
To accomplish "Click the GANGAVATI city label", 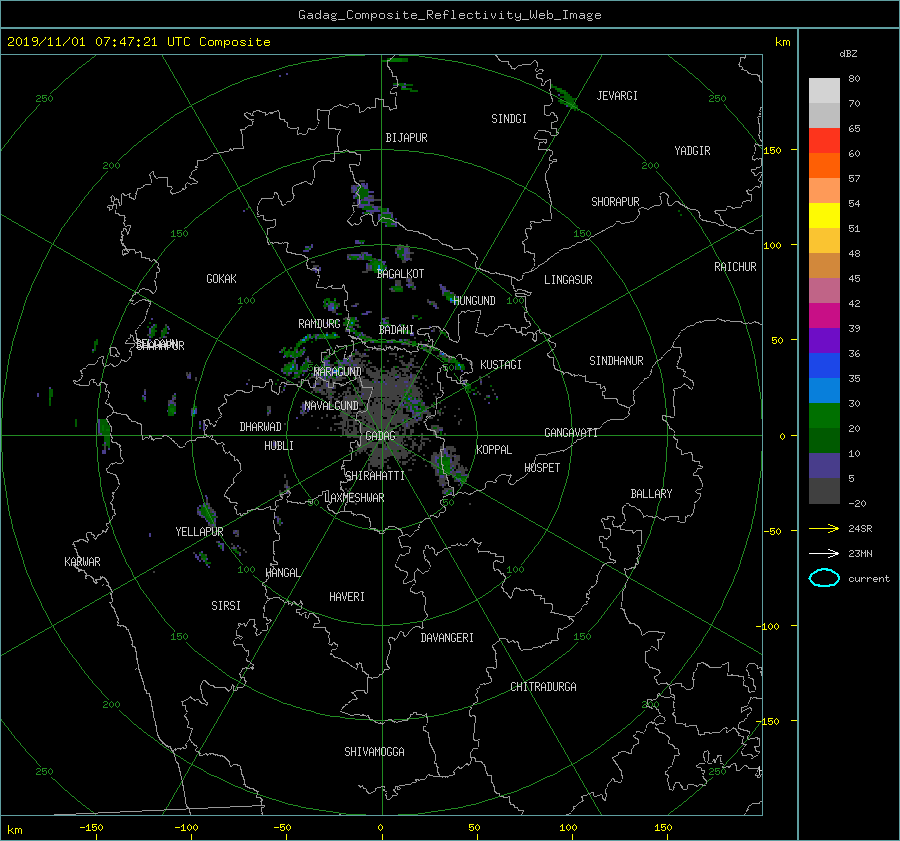I will (571, 433).
